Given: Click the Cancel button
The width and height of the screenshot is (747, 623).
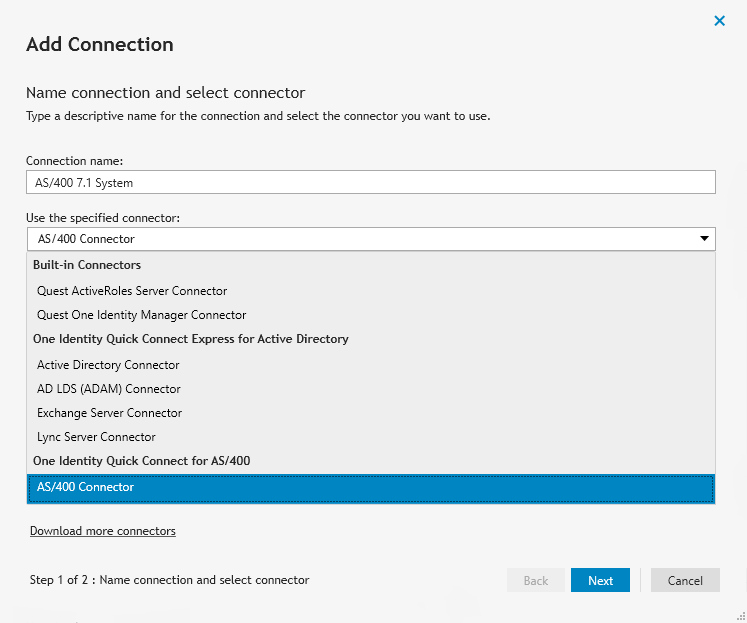Looking at the screenshot, I should [685, 580].
